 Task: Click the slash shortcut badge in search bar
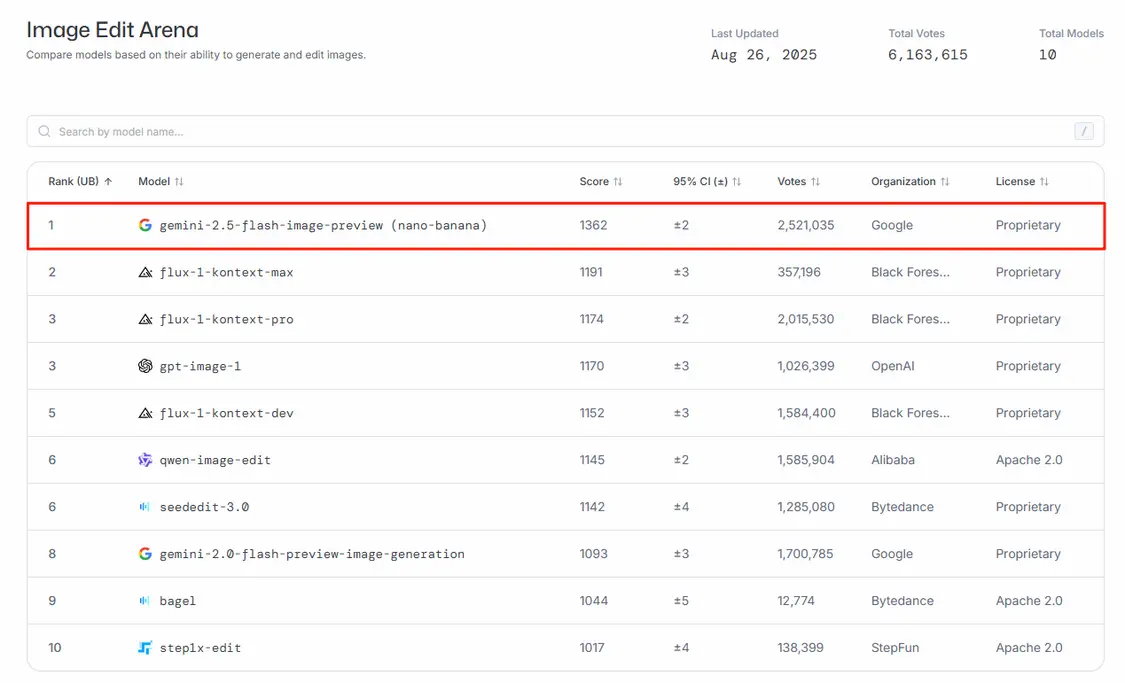[1083, 132]
